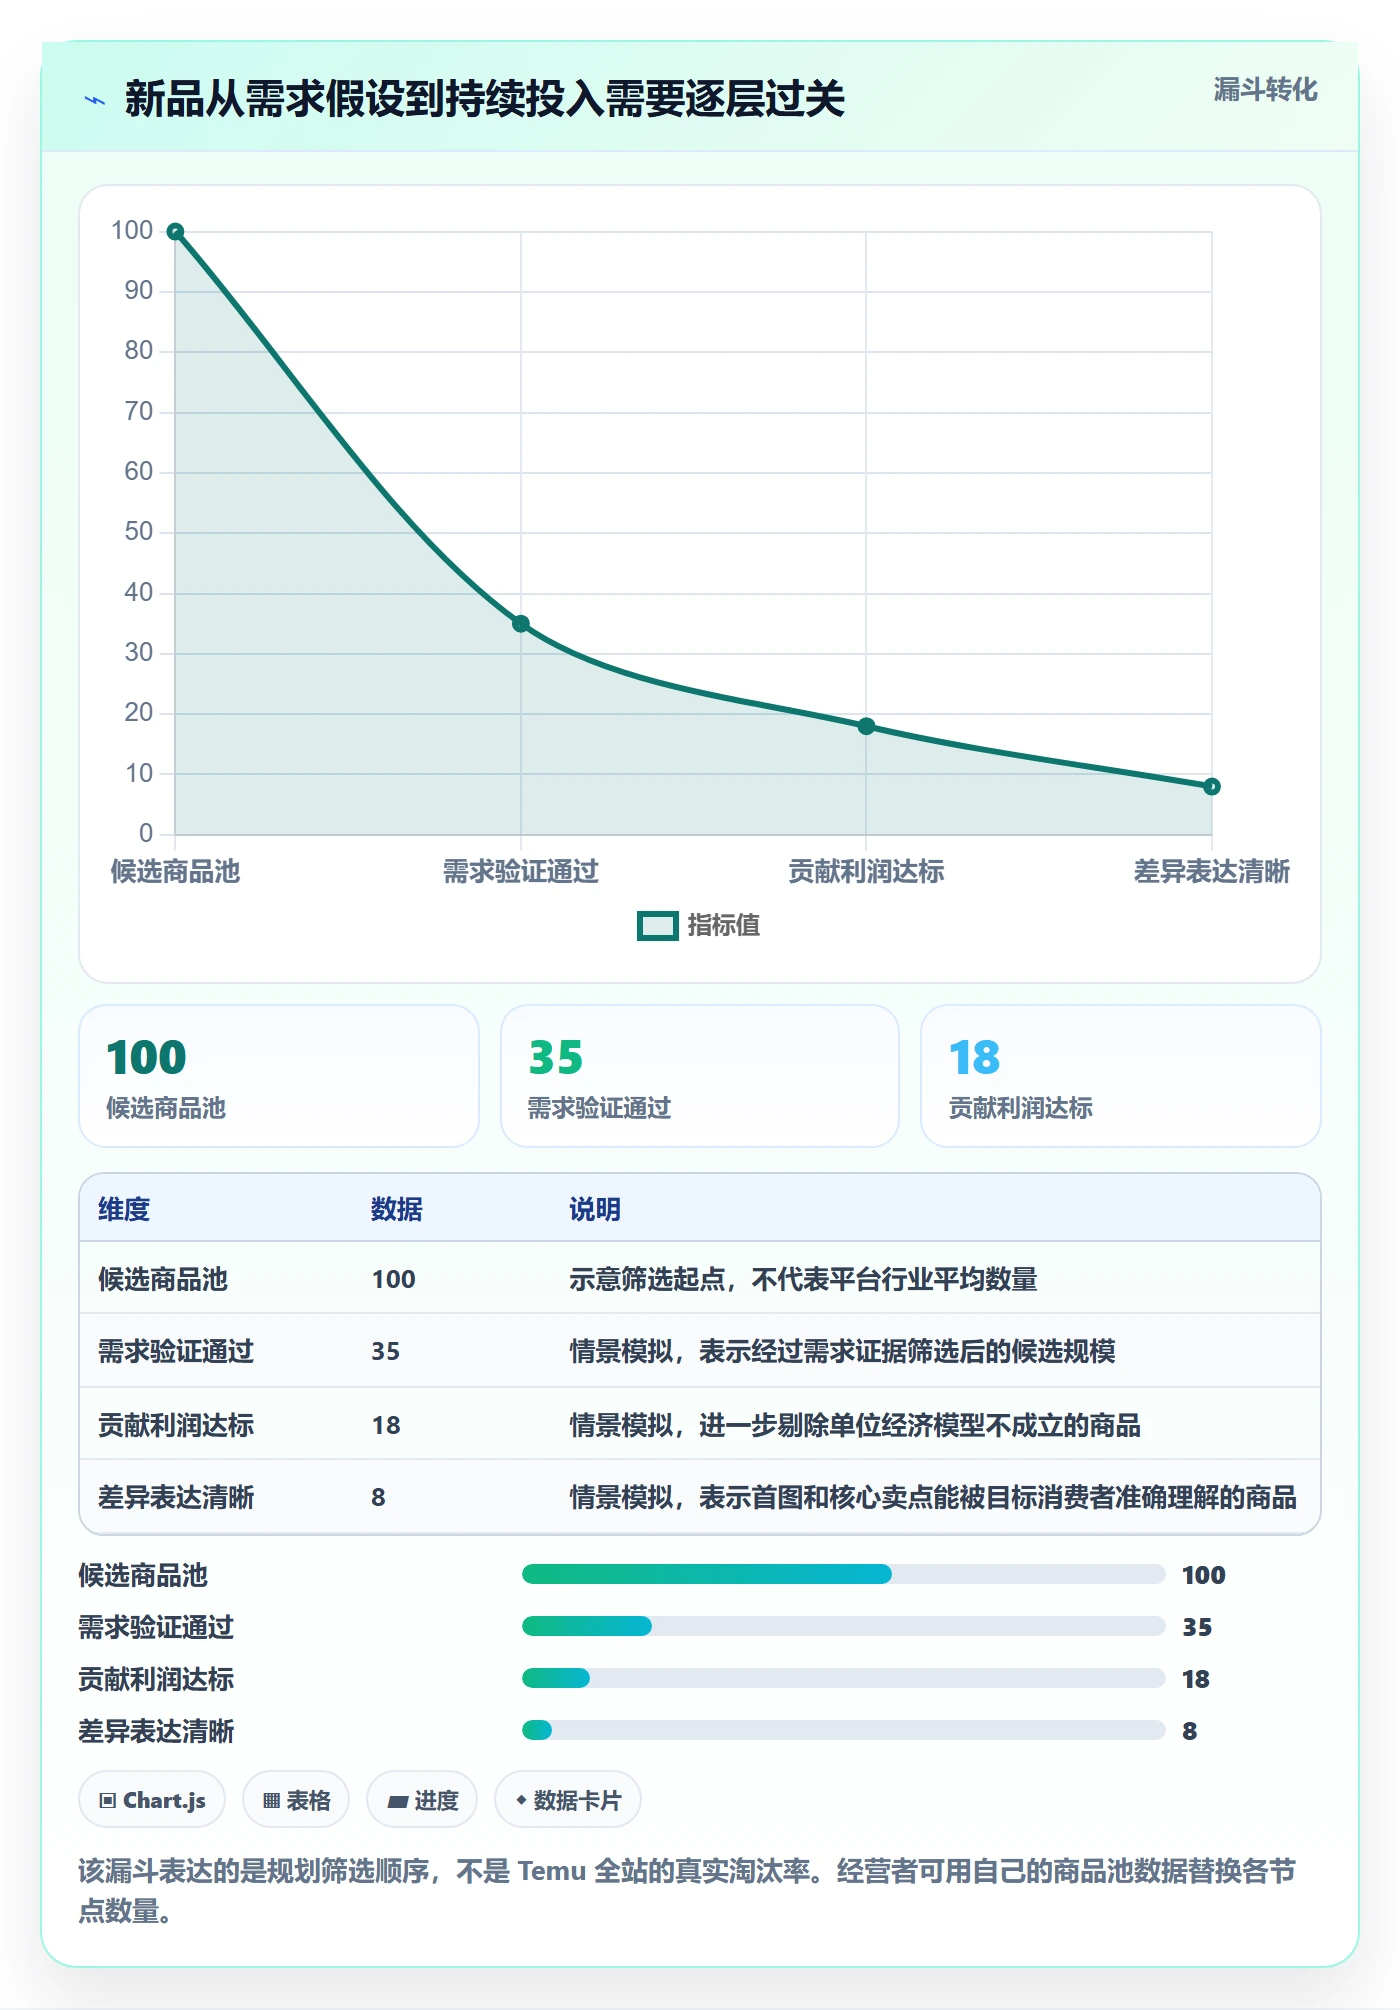Click the 需求验证通过 progress bar
The height and width of the screenshot is (2010, 1400).
point(844,1627)
